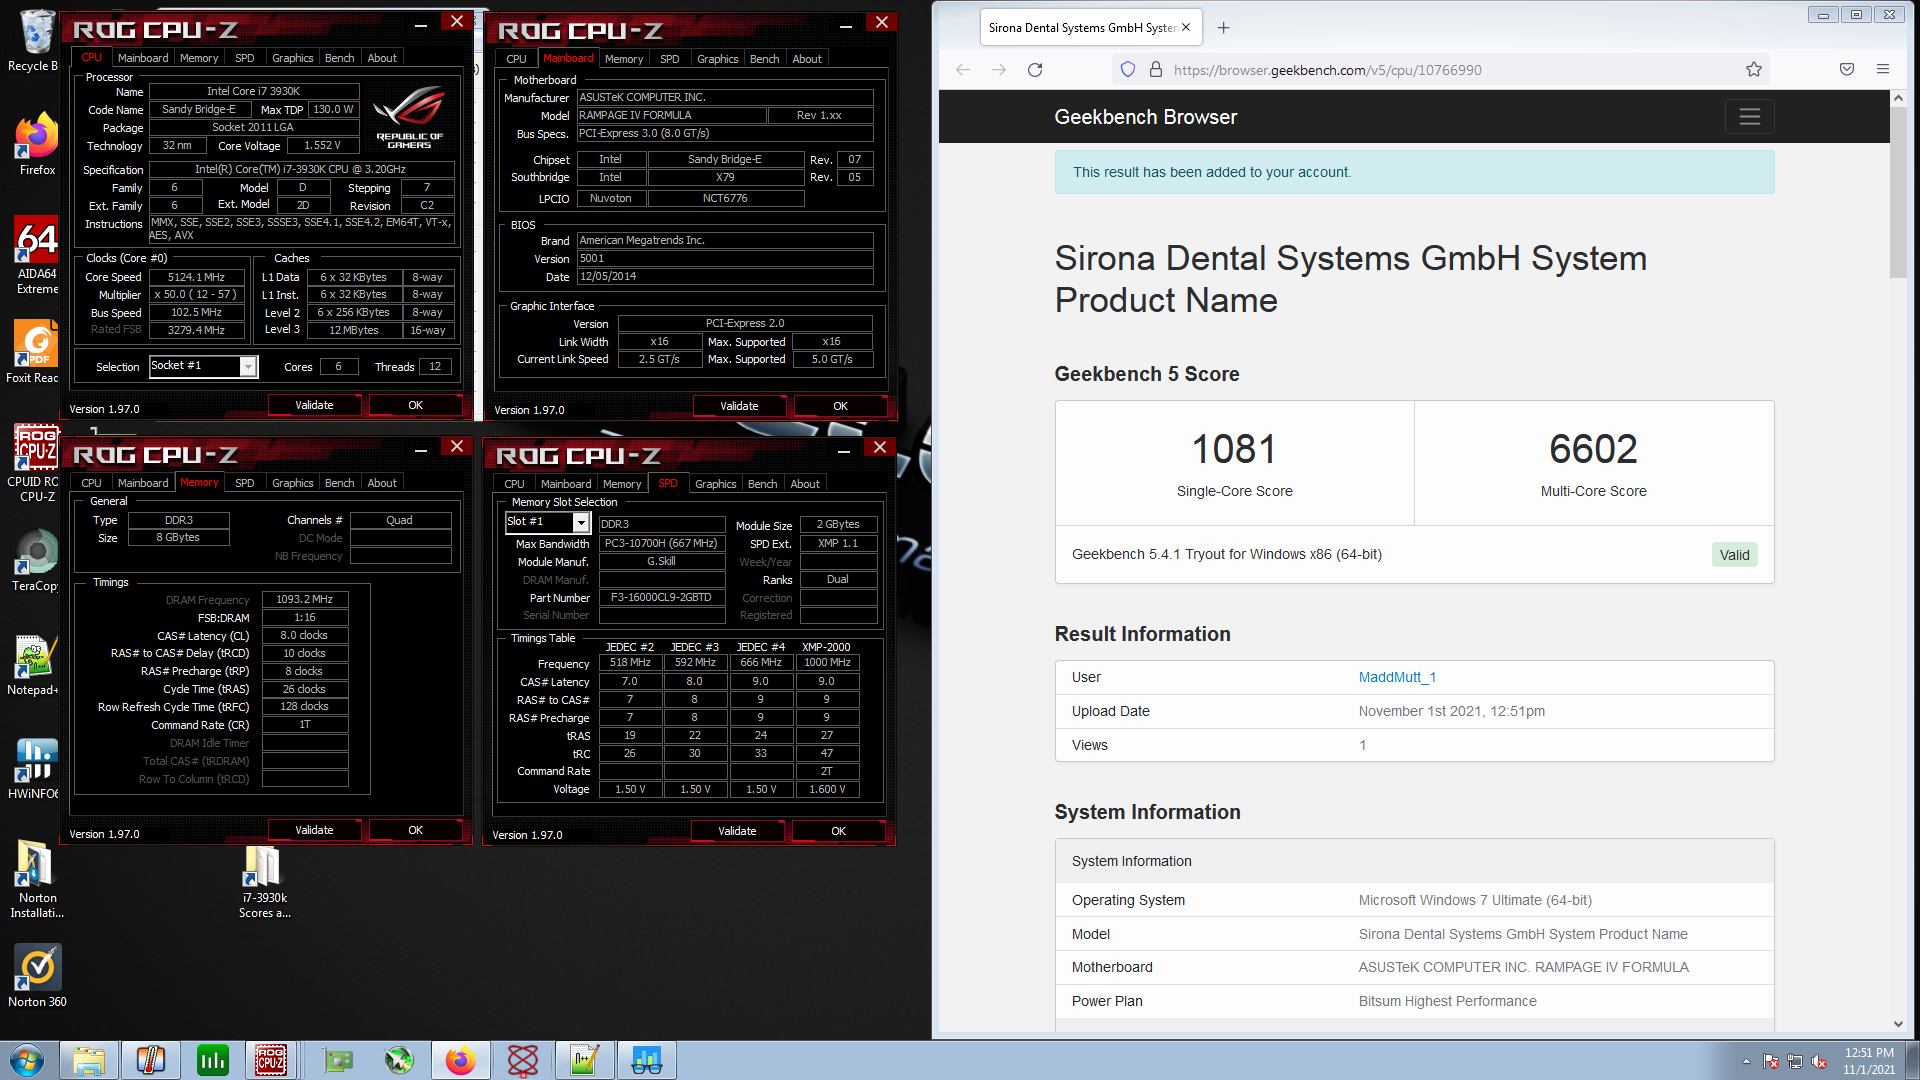This screenshot has height=1080, width=1920.
Task: Open TeraCopy desktop shortcut
Action: point(37,560)
